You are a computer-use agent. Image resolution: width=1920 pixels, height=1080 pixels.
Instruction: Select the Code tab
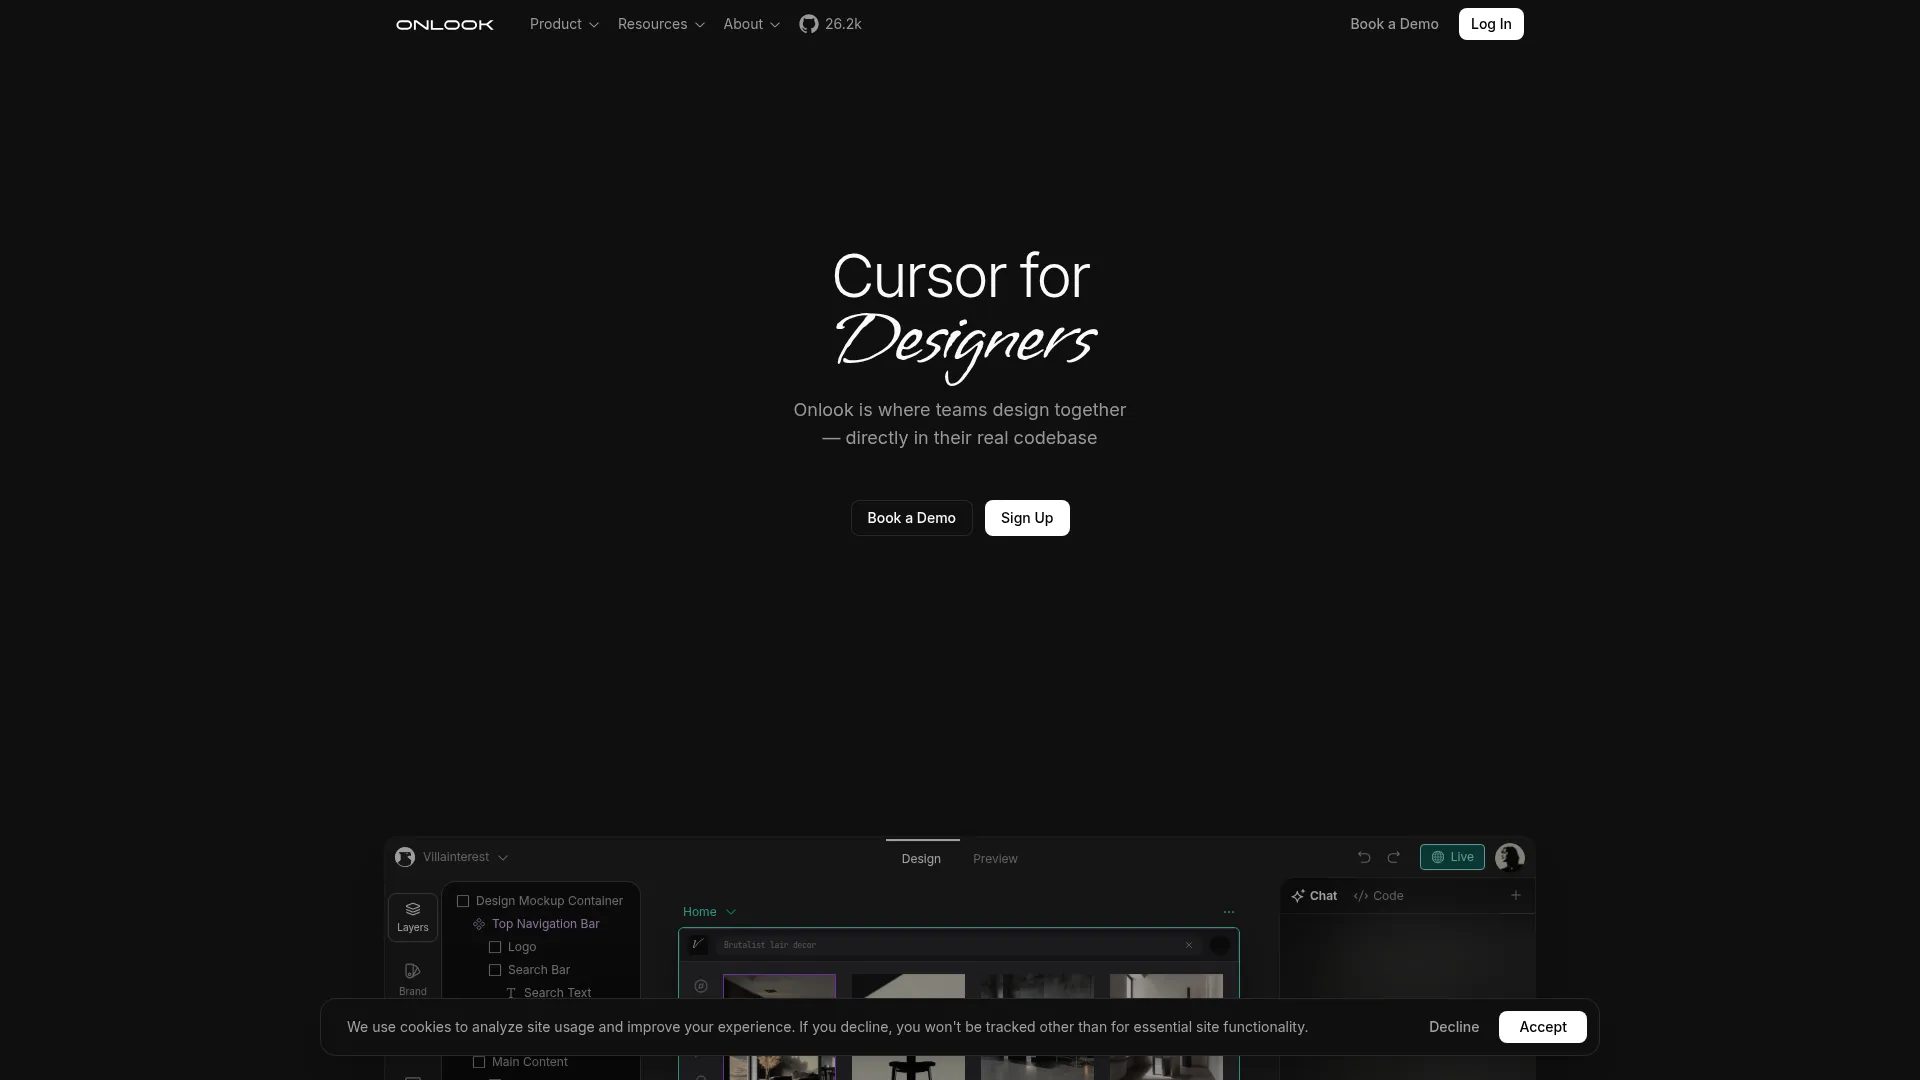[1378, 896]
